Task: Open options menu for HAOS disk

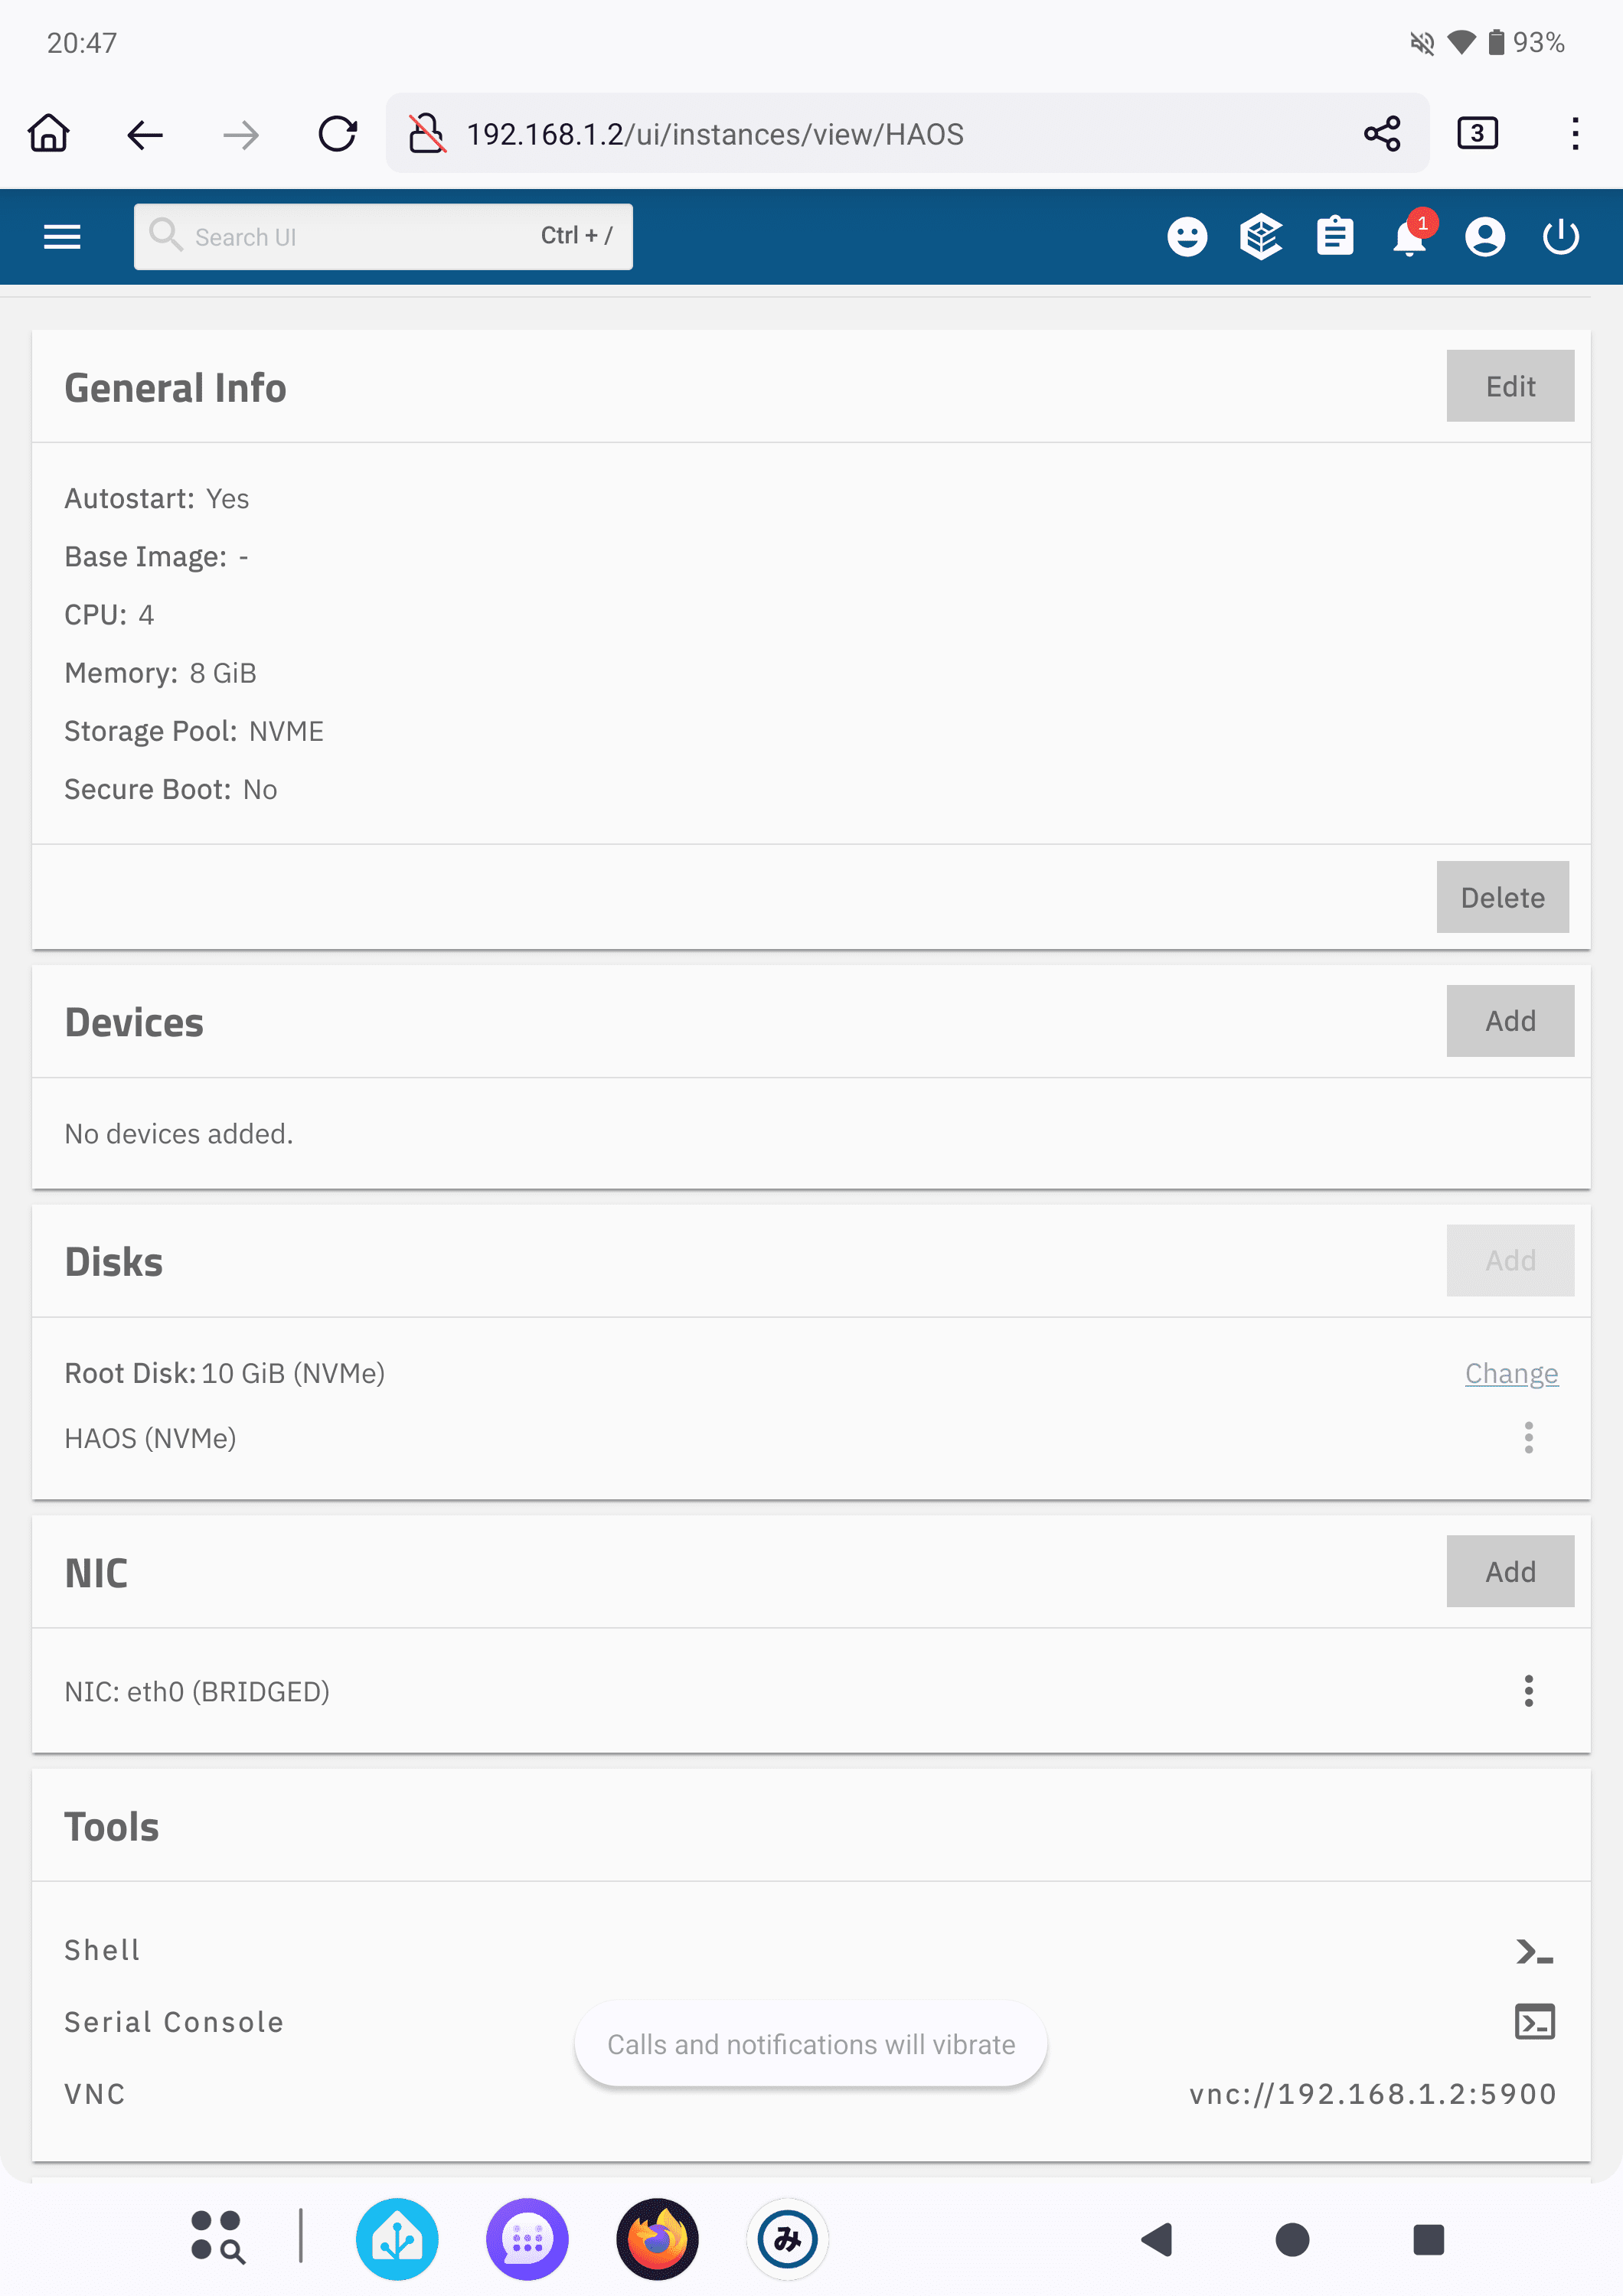Action: (x=1528, y=1438)
